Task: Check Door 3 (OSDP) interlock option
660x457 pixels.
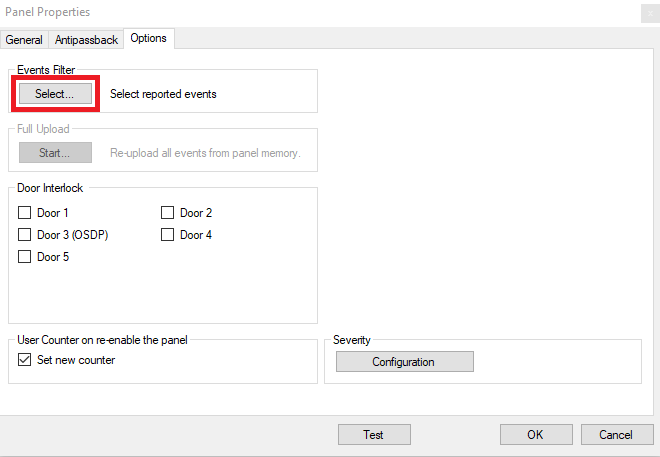Action: click(x=24, y=234)
